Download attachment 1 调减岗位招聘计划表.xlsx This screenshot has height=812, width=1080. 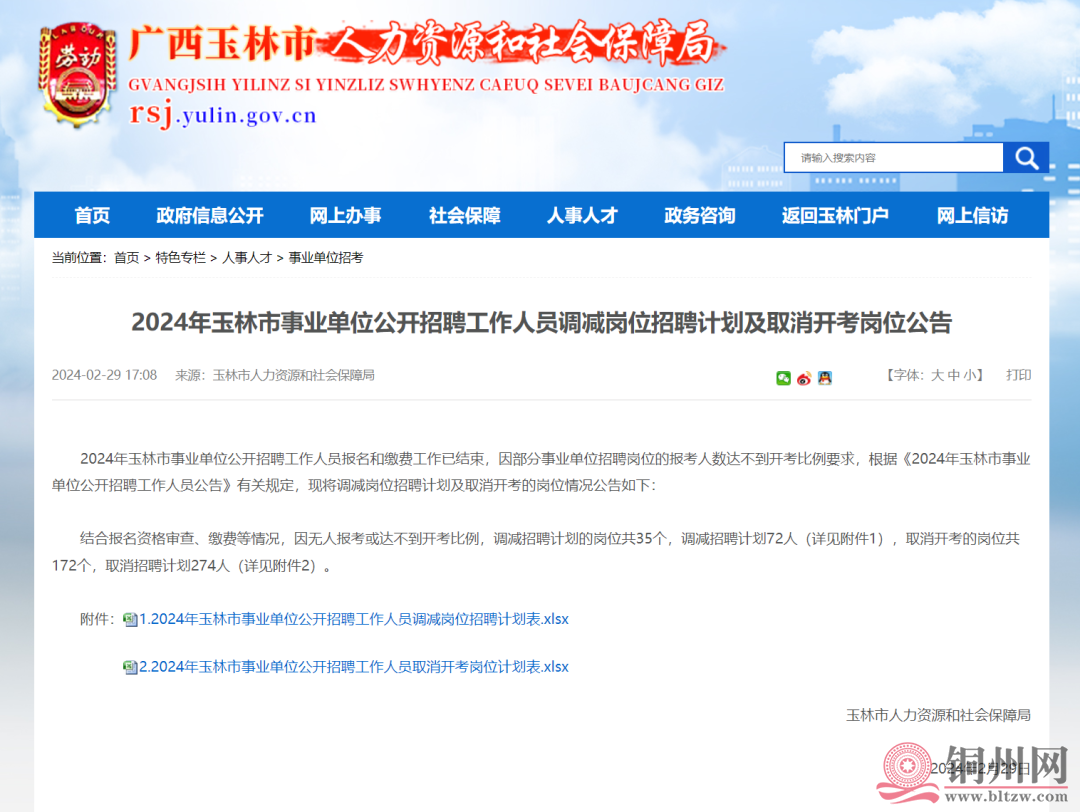coord(354,619)
